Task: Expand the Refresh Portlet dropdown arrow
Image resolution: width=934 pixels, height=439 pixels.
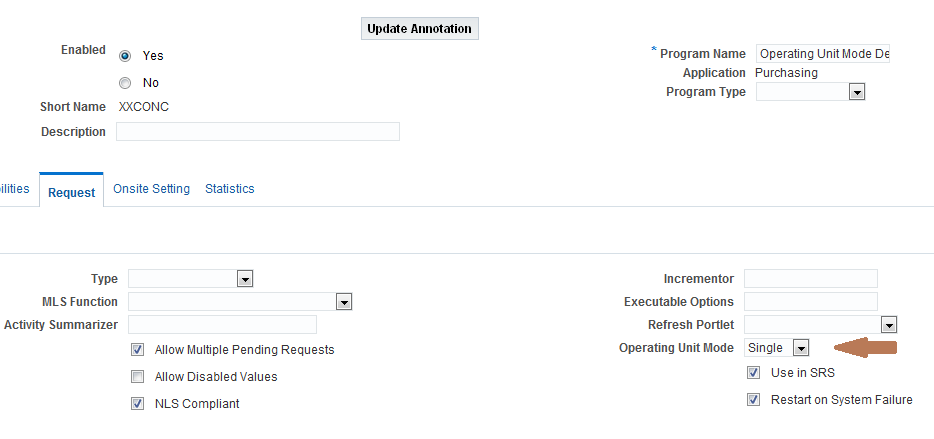Action: pyautogui.click(x=889, y=325)
